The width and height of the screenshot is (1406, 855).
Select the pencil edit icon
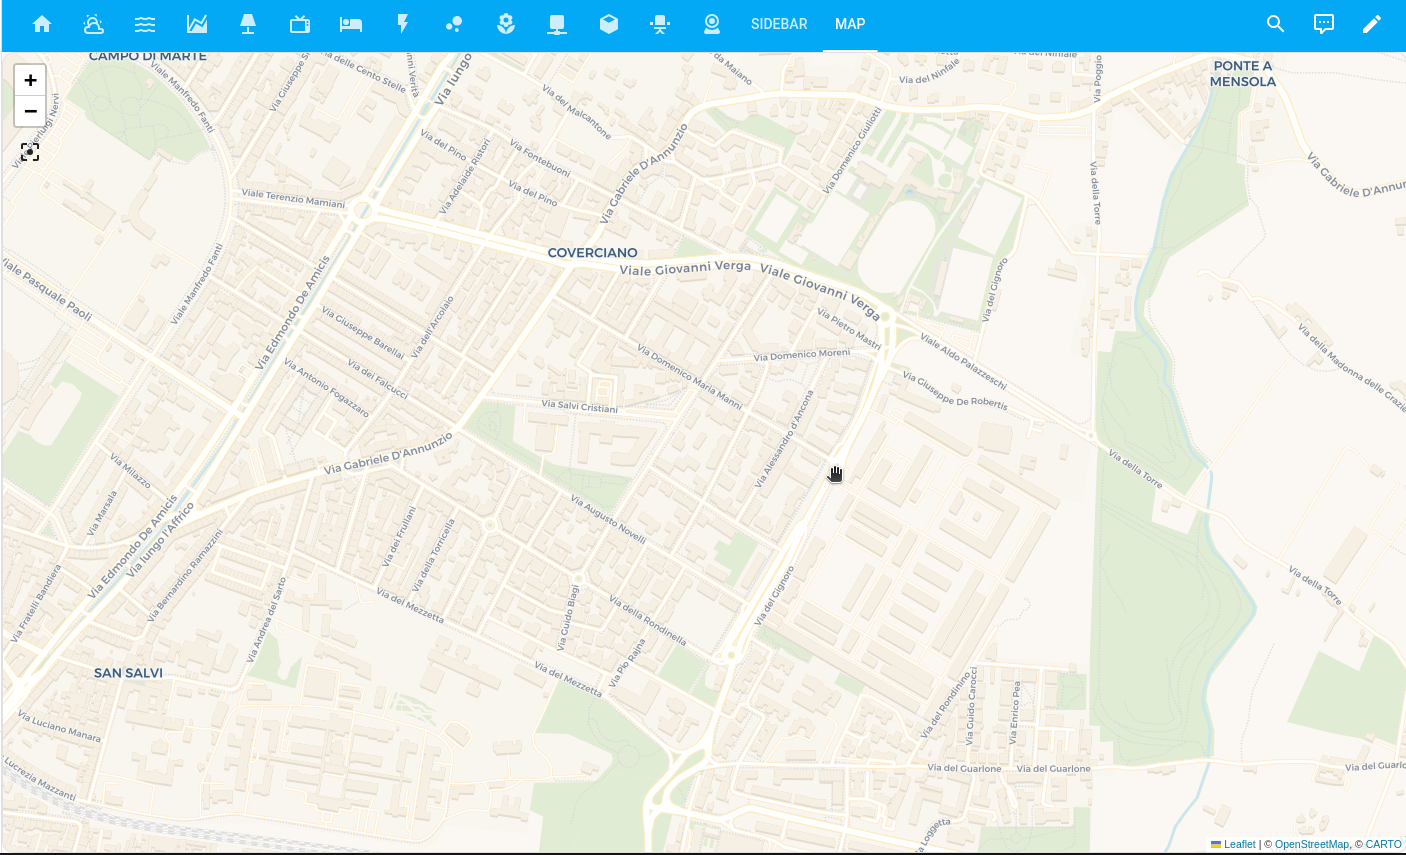click(1371, 23)
